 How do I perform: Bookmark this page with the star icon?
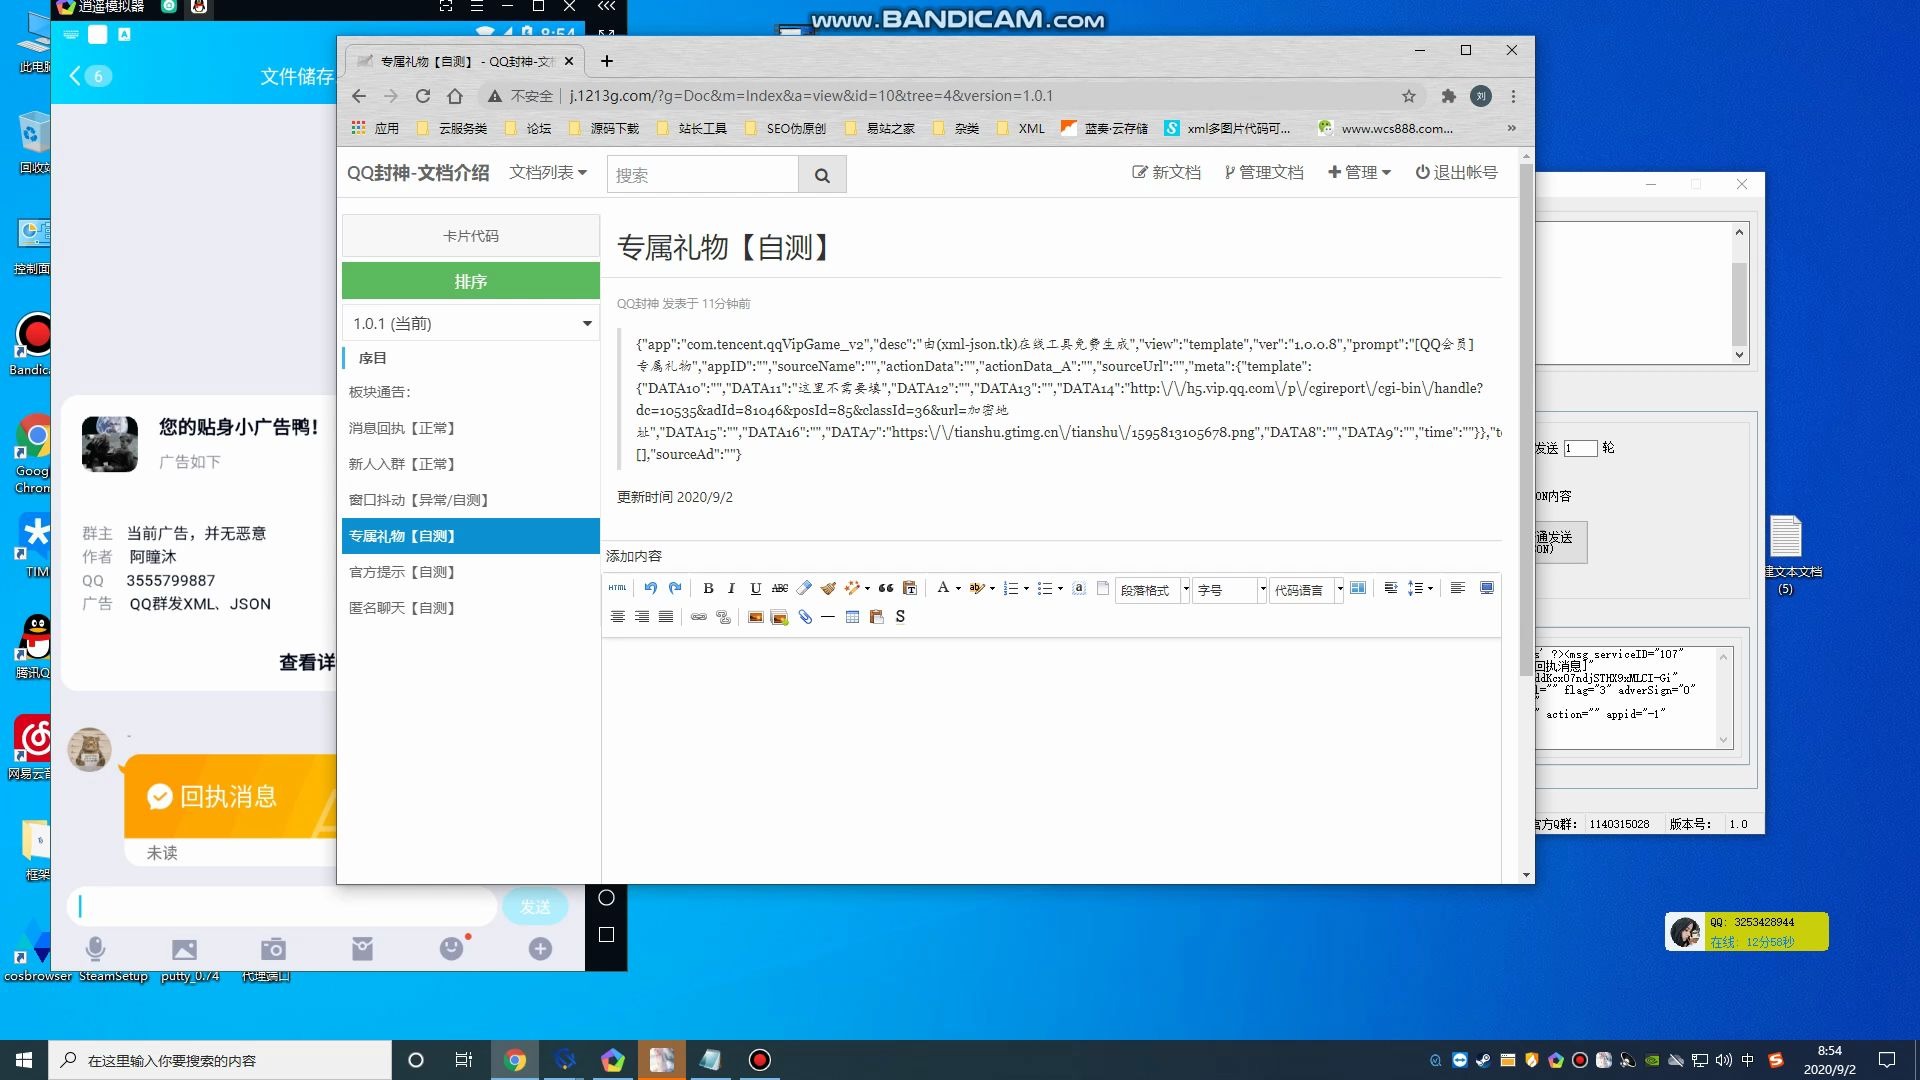point(1409,96)
